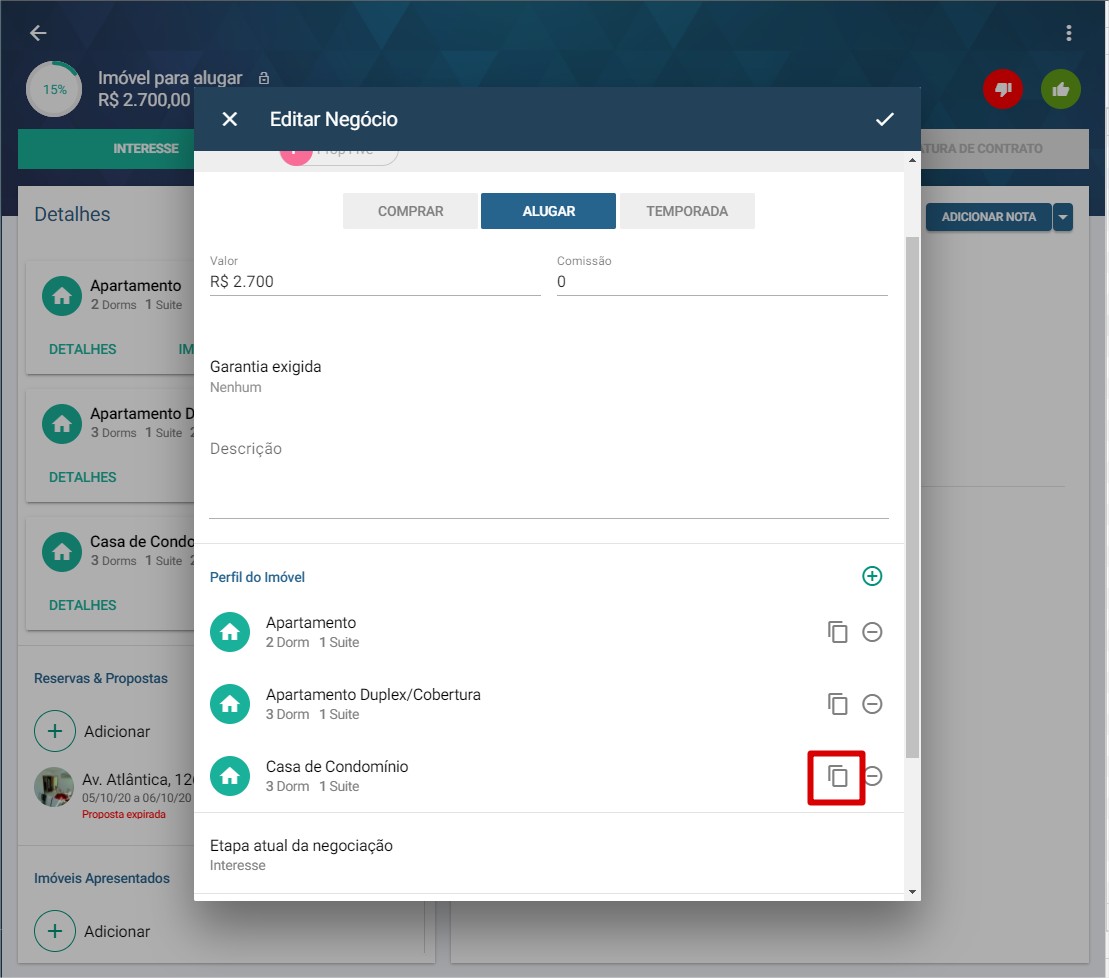Select the INTERESSE stage tab
The height and width of the screenshot is (978, 1109).
[106, 149]
